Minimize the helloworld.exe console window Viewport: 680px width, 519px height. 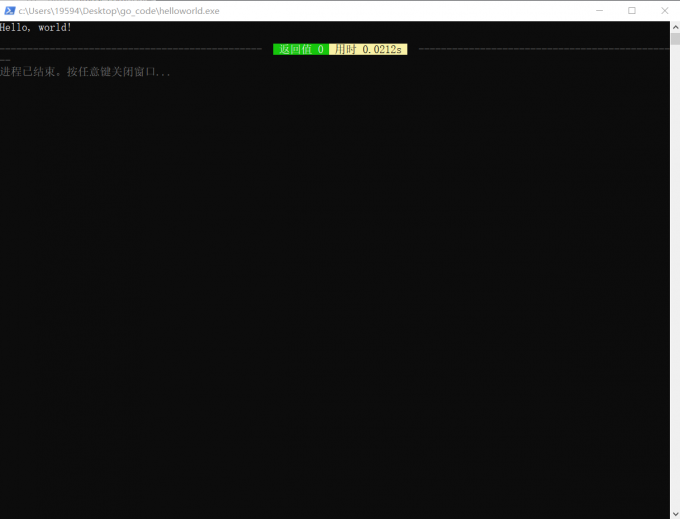coord(599,10)
